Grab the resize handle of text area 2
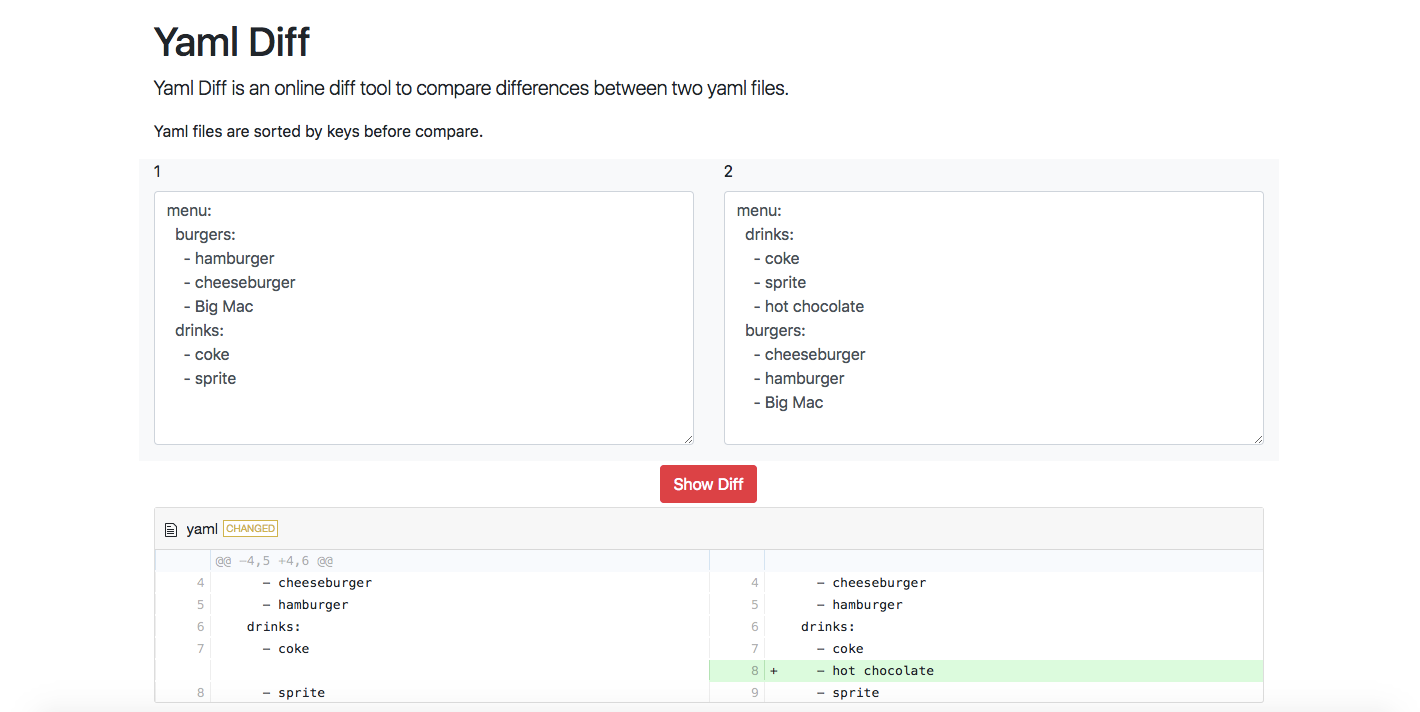The height and width of the screenshot is (712, 1420). coord(1258,439)
